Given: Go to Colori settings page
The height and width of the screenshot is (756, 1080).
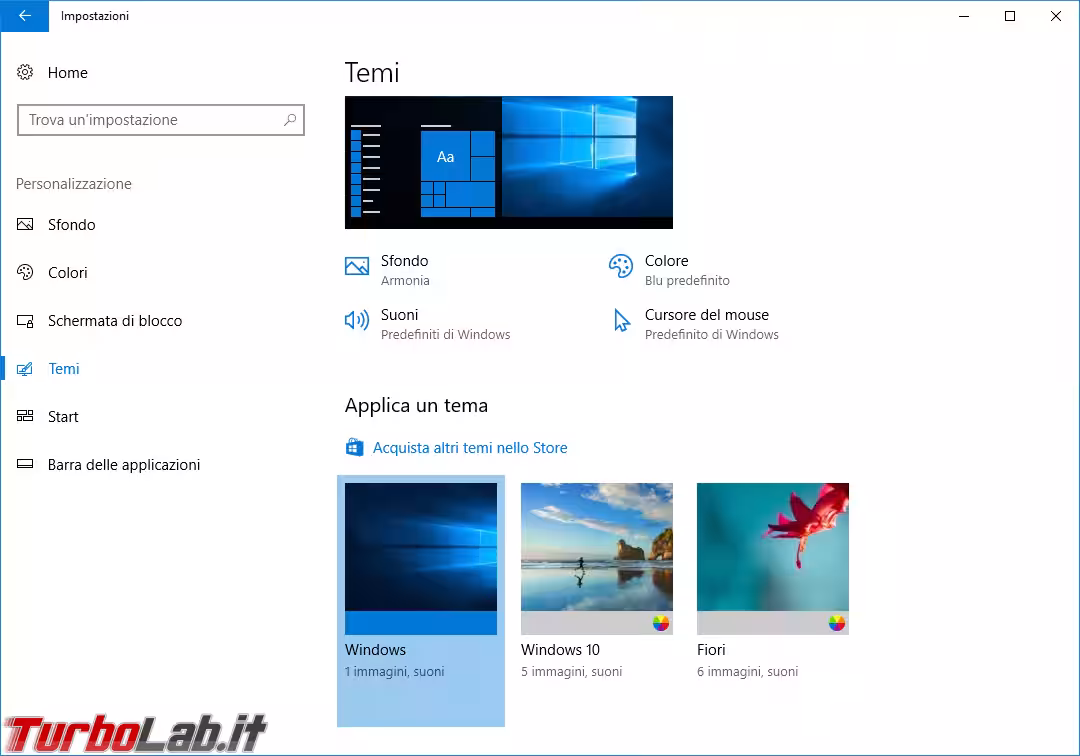Looking at the screenshot, I should coord(68,273).
